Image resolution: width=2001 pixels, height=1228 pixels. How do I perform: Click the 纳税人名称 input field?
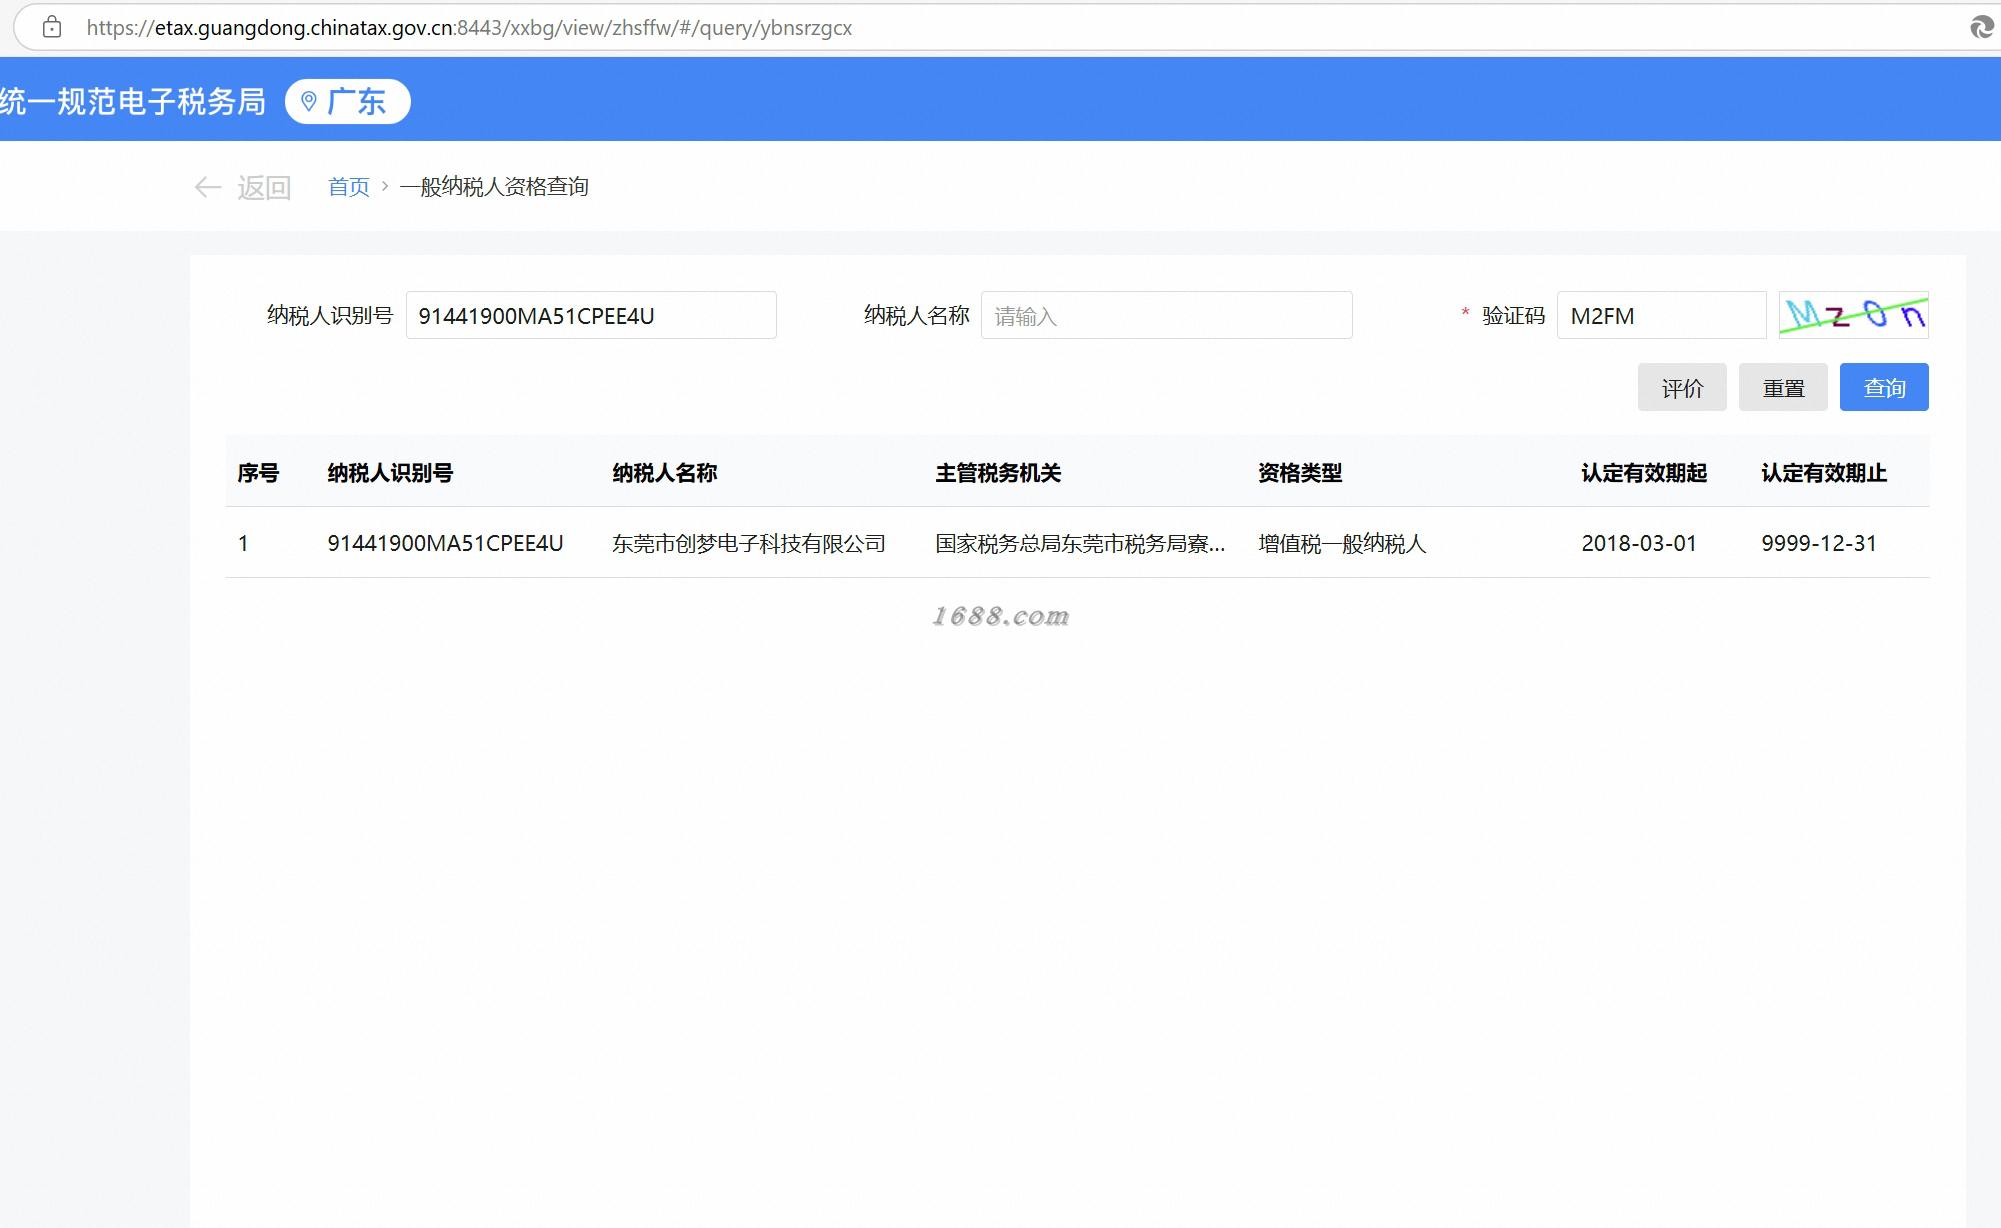pos(1166,315)
